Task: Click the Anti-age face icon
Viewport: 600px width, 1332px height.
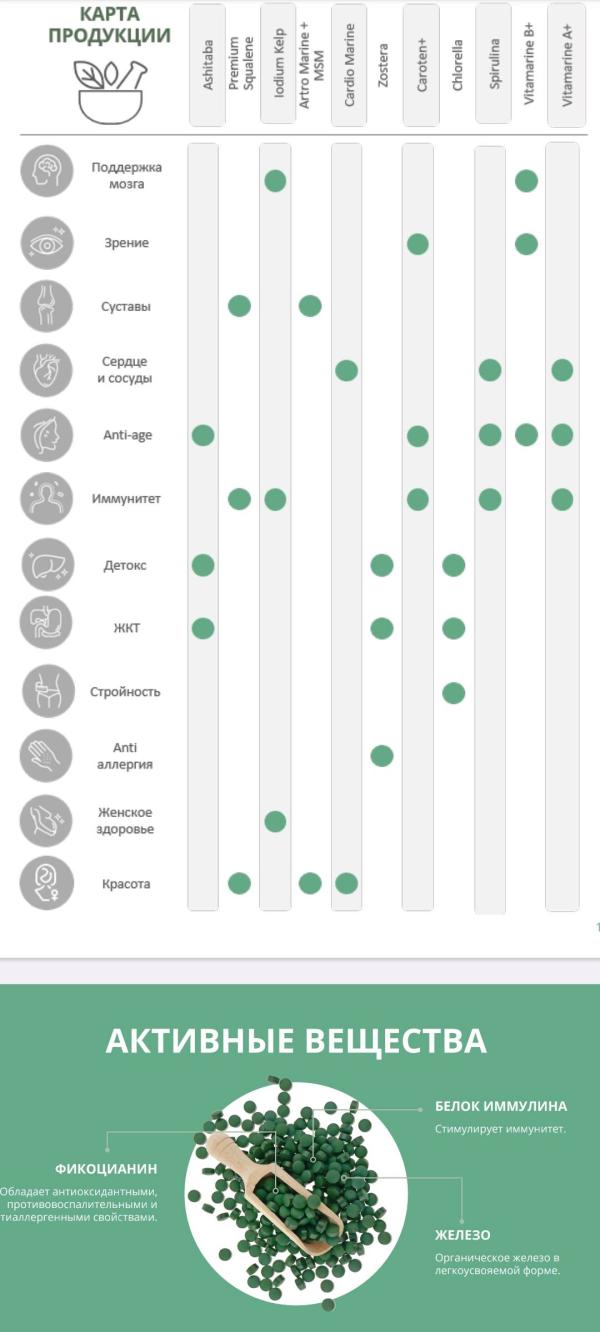Action: pos(47,435)
